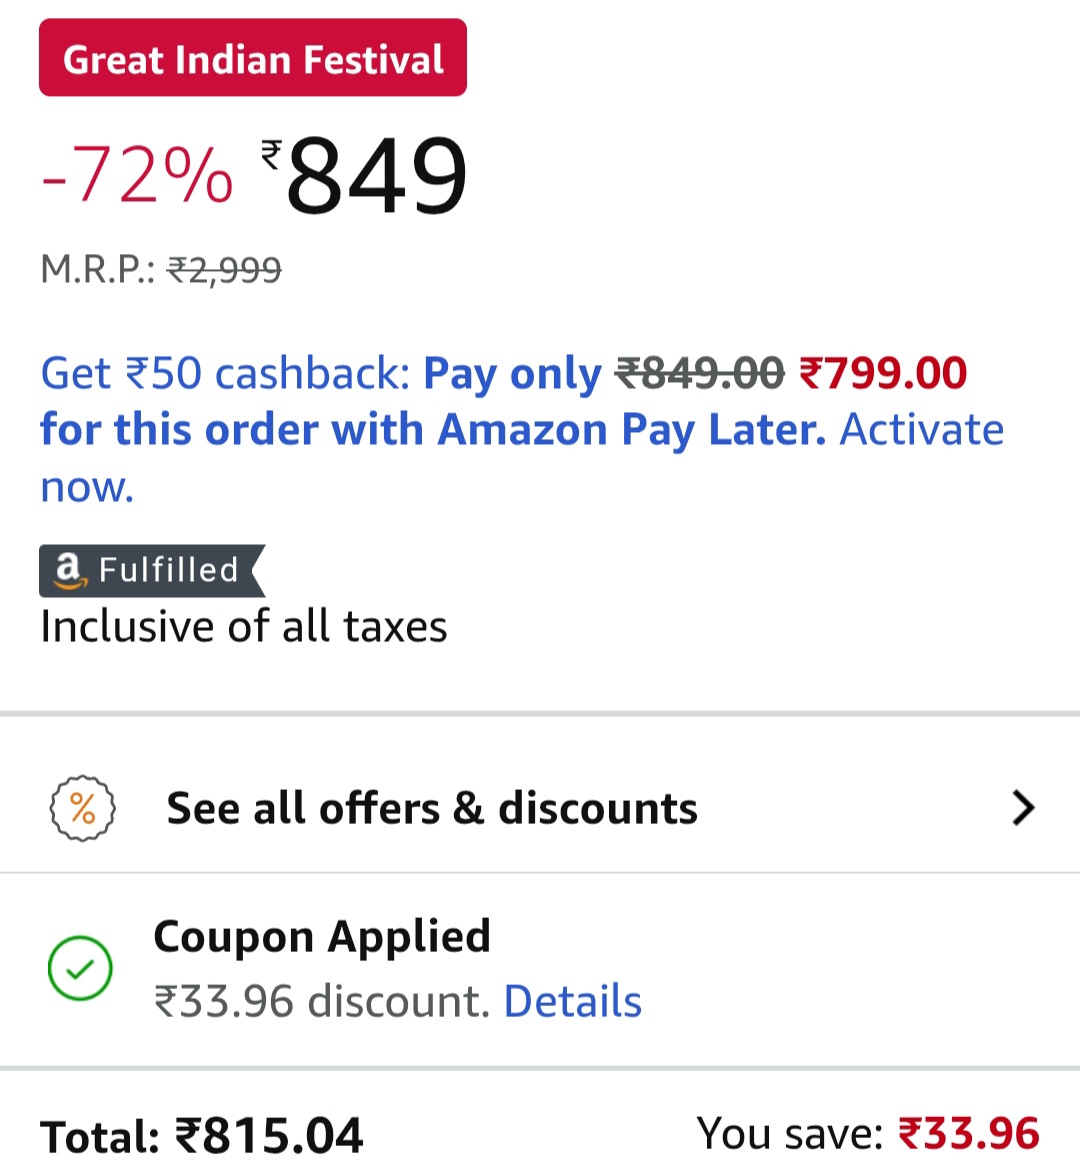The image size is (1080, 1173).
Task: Click Activate now link for Pay Later
Action: click(x=920, y=430)
